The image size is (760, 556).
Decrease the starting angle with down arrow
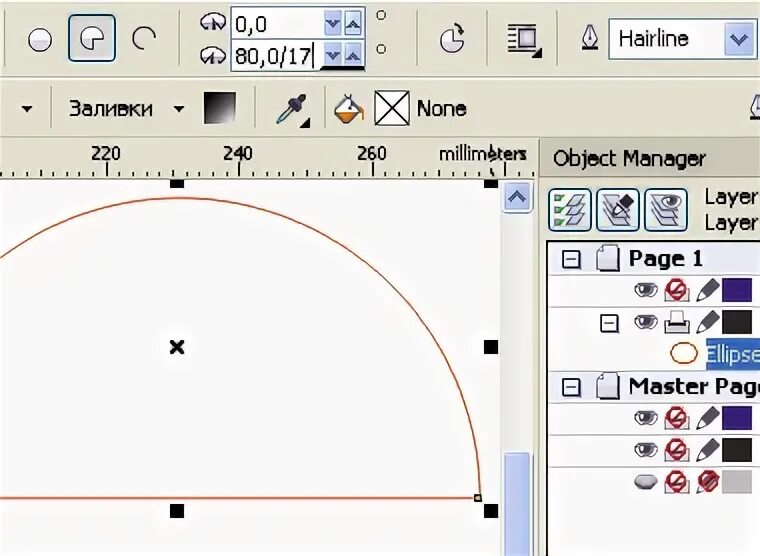(332, 23)
